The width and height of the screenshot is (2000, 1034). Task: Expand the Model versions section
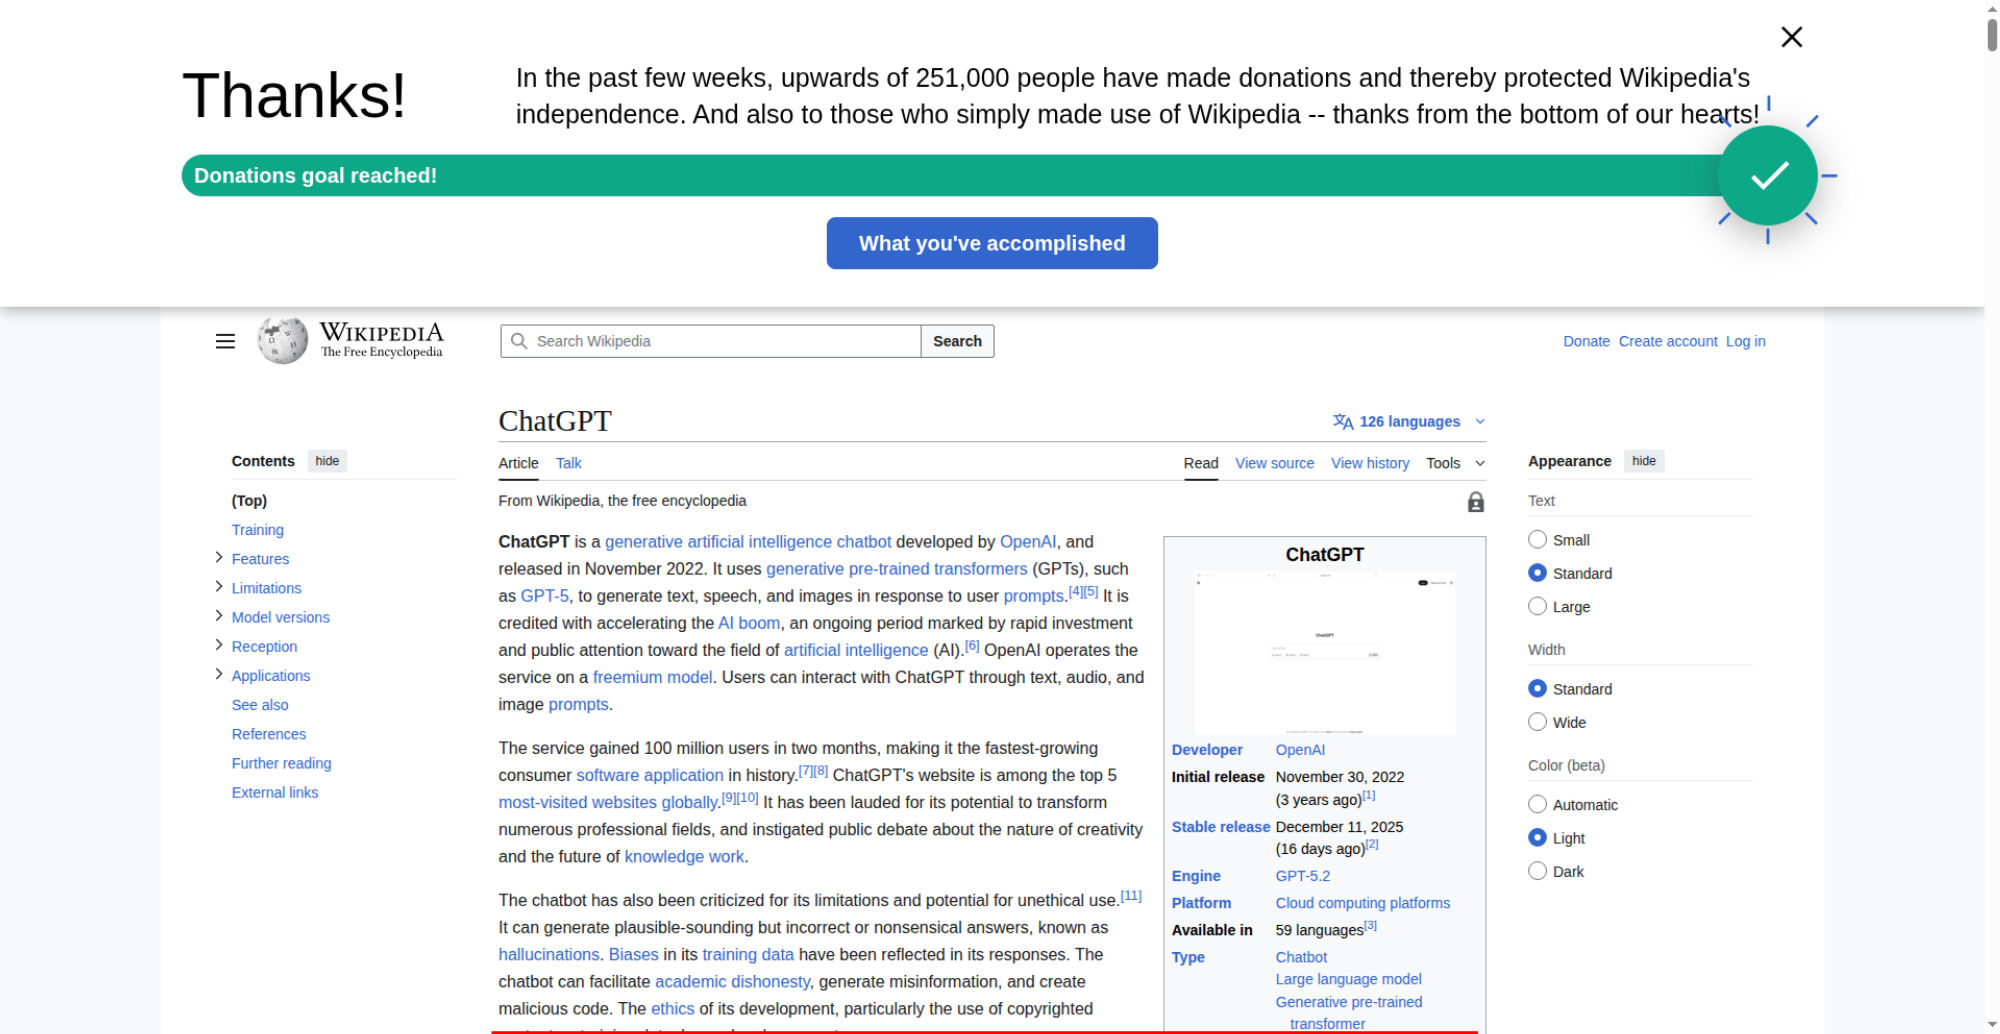pos(219,616)
